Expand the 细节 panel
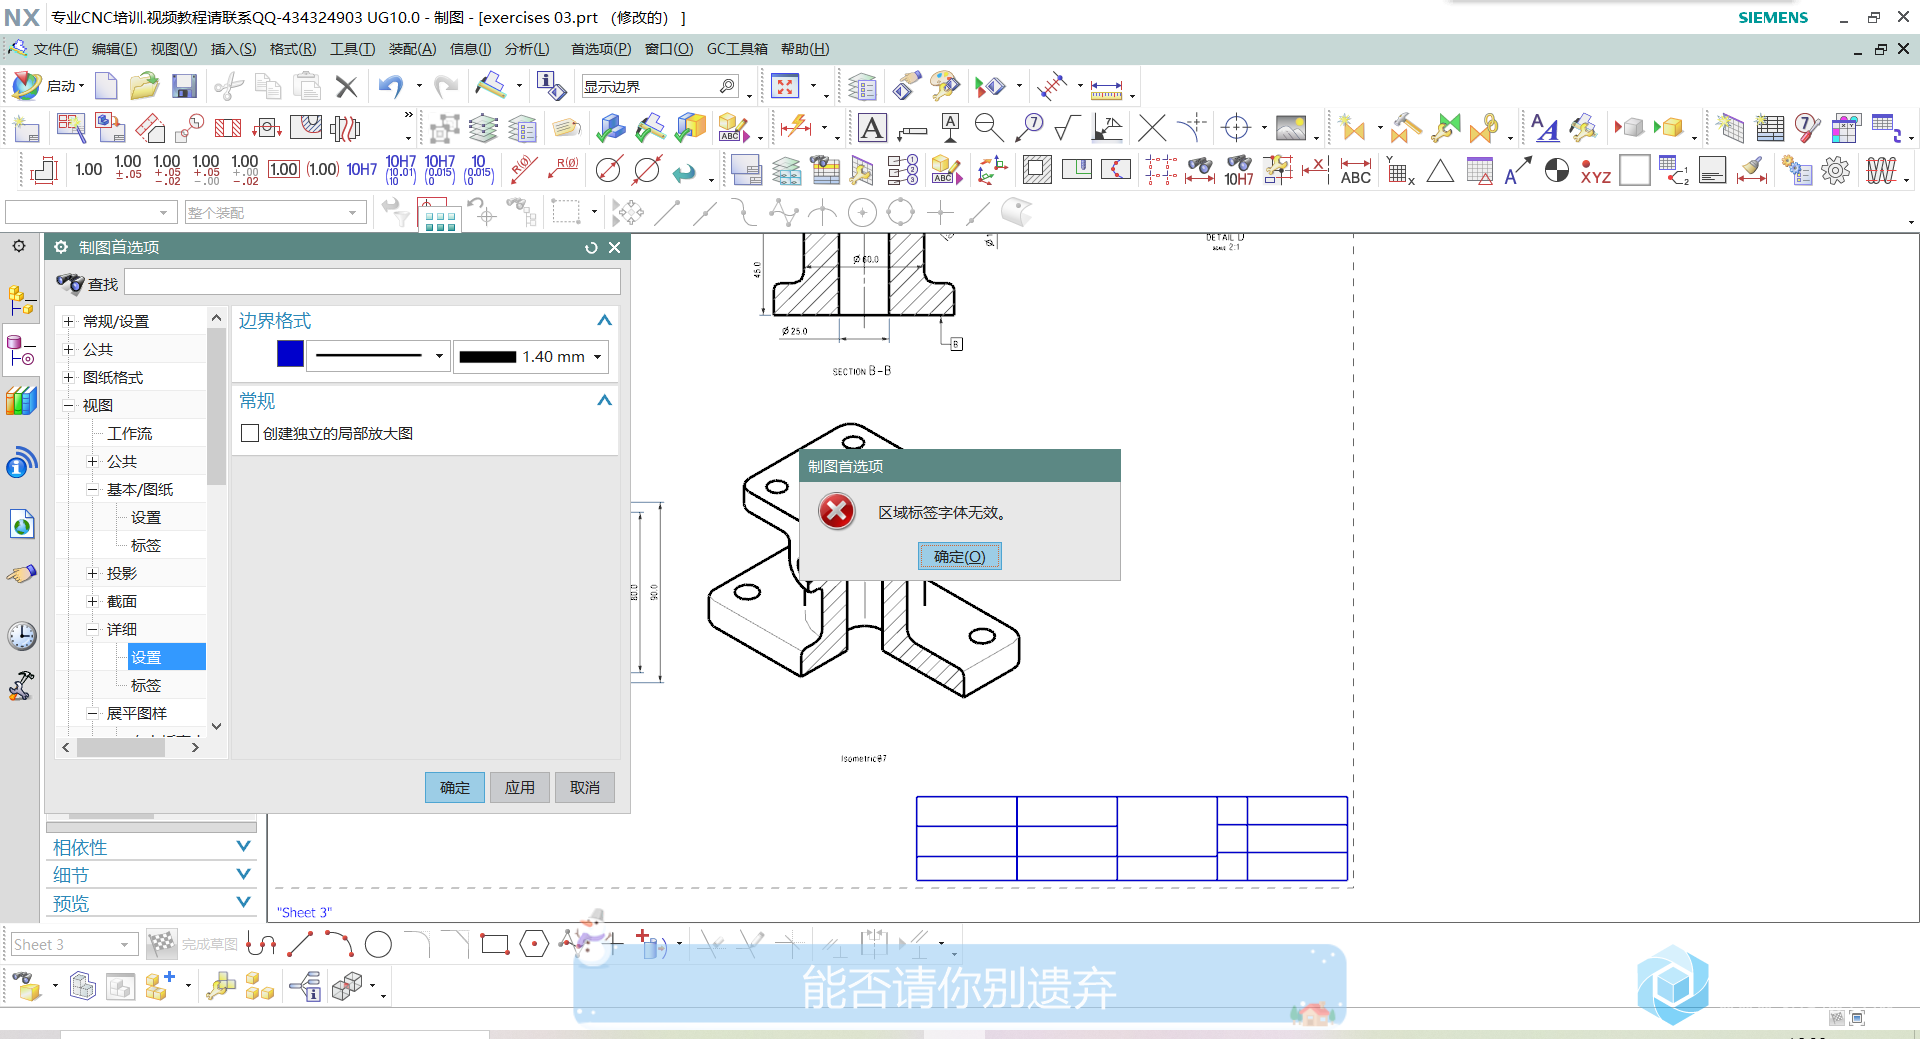Viewport: 1920px width, 1039px height. click(243, 875)
